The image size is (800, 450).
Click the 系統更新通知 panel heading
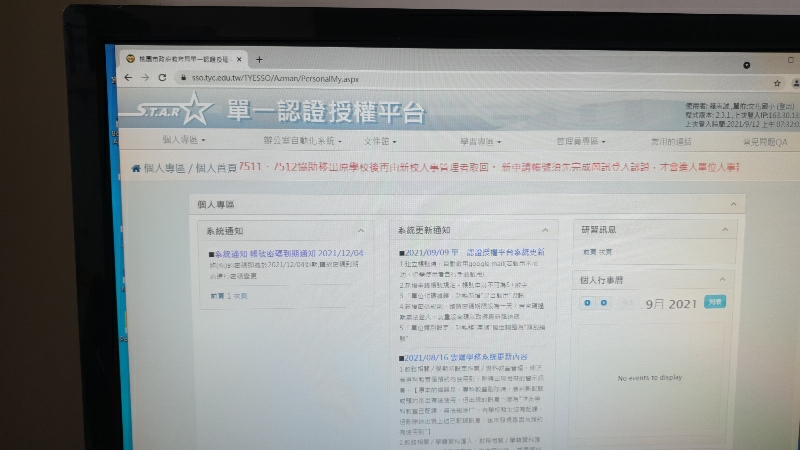coord(424,231)
